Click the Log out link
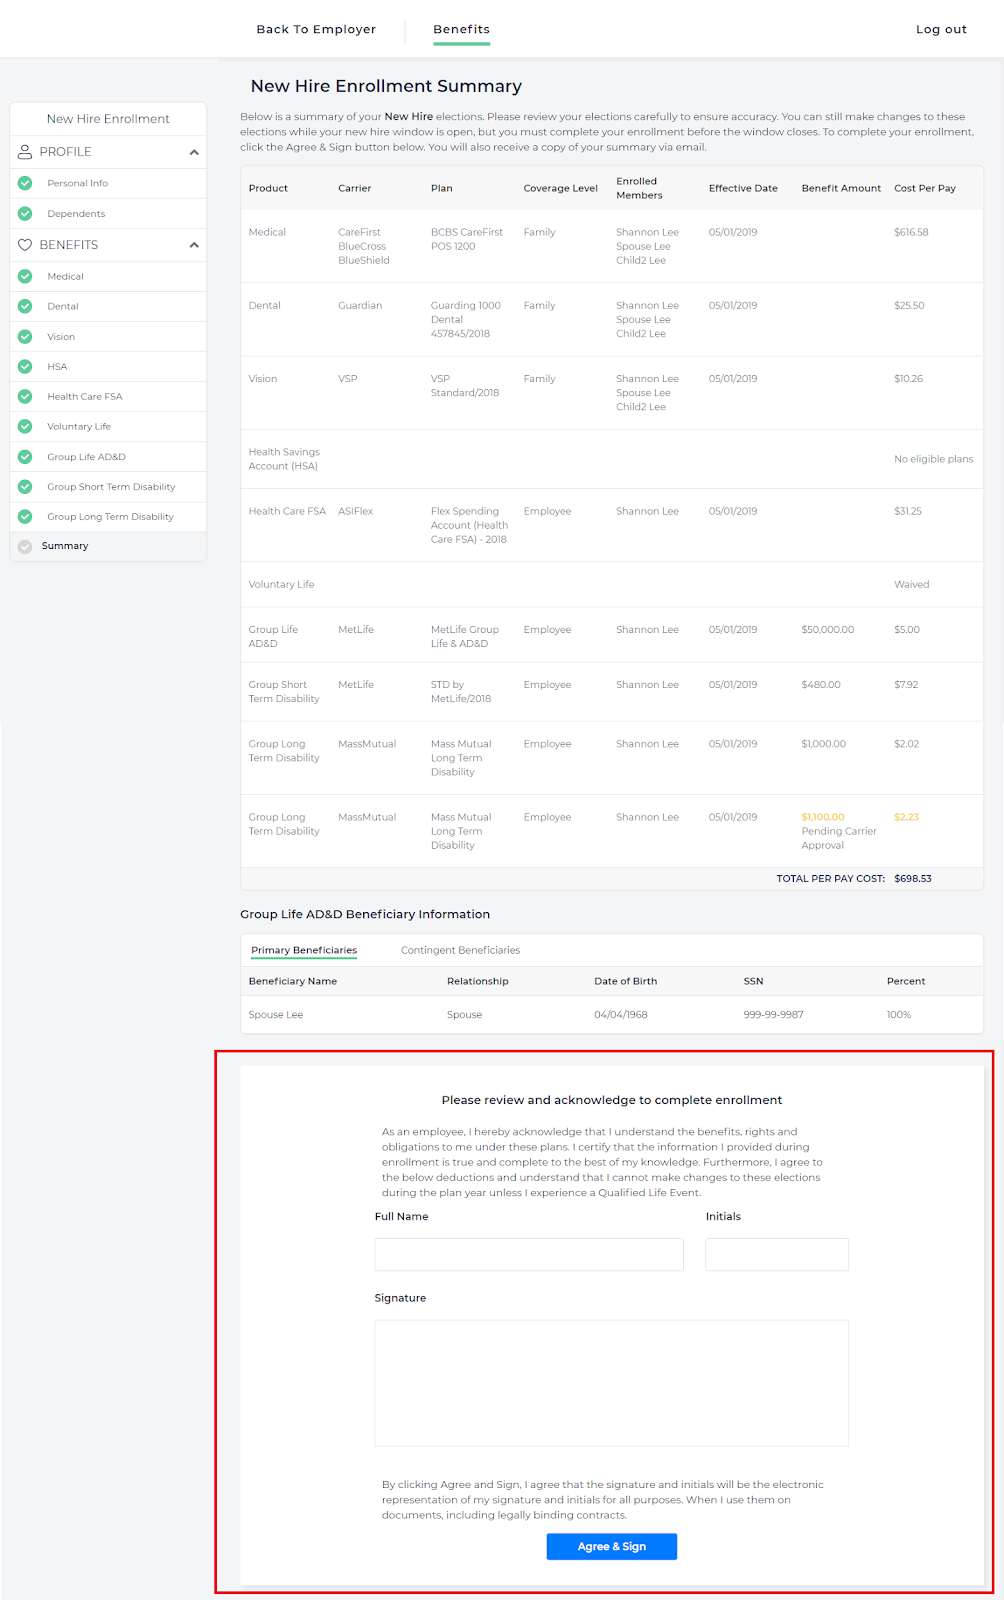The image size is (1004, 1600). click(941, 29)
